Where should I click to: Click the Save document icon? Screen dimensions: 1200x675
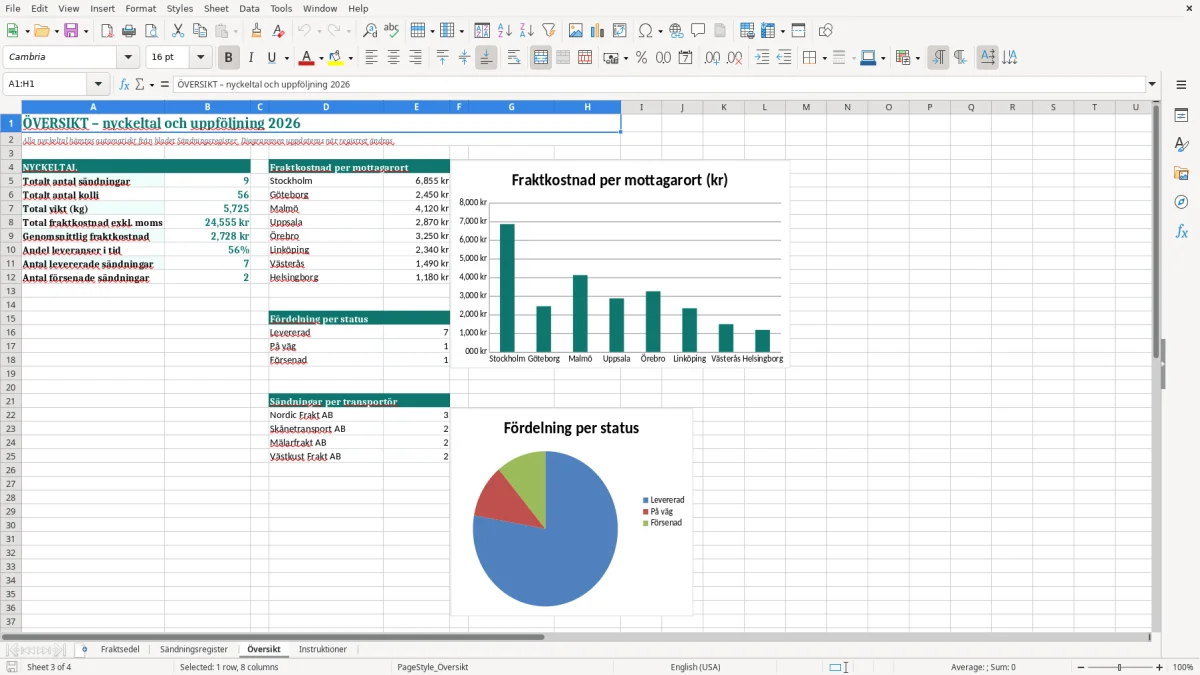pos(71,31)
